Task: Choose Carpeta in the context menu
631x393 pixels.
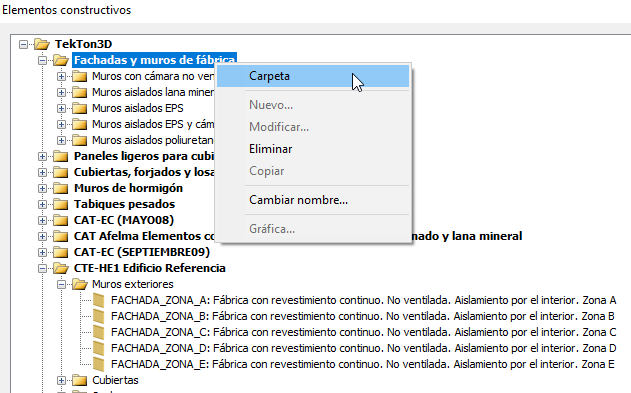Action: [313, 76]
